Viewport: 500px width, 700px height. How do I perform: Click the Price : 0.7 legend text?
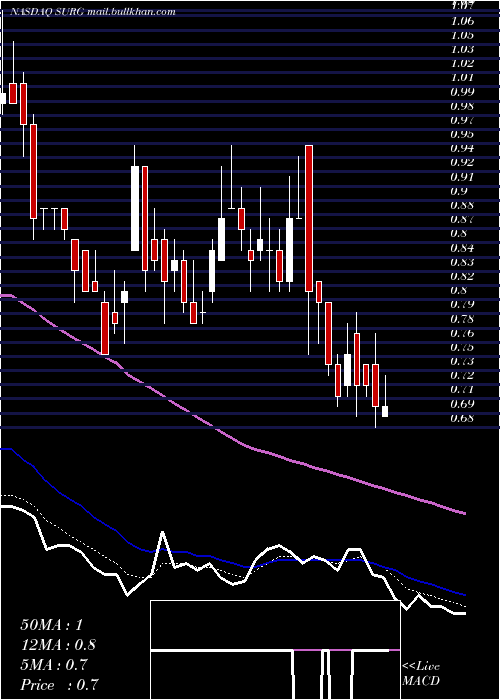[x=59, y=685]
